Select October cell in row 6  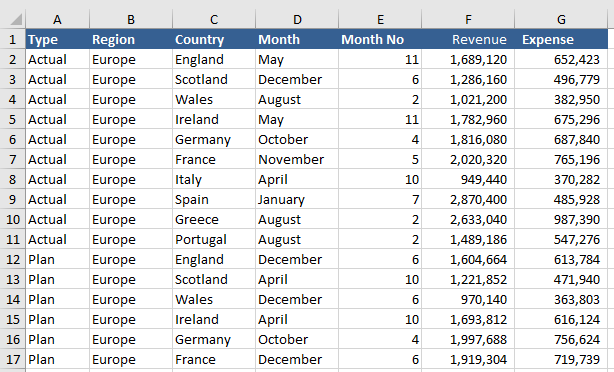point(297,139)
